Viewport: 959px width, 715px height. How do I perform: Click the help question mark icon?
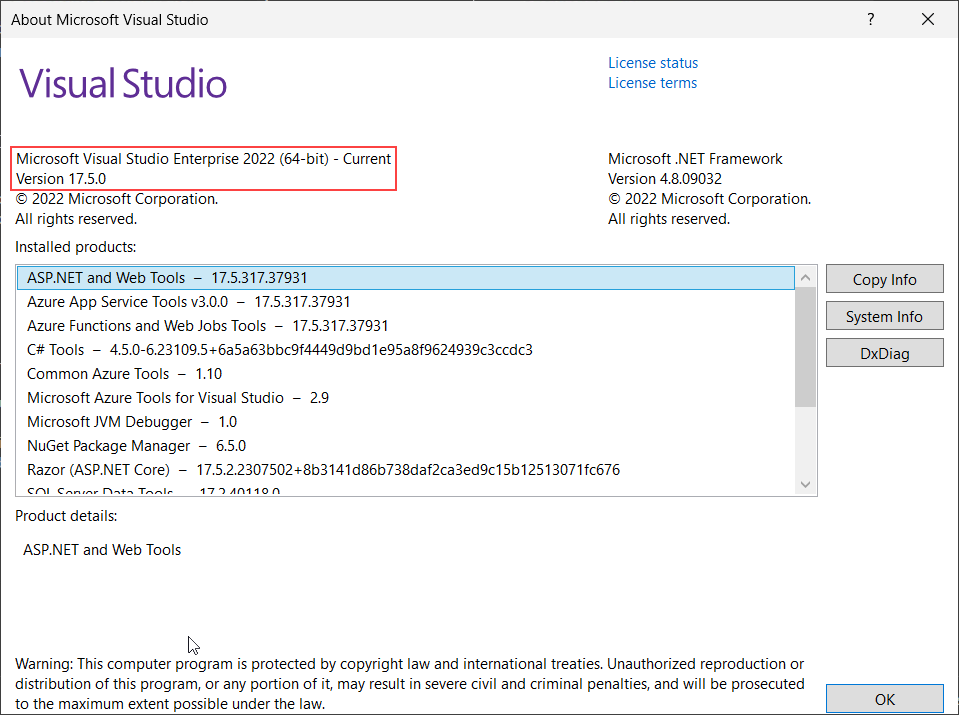870,20
